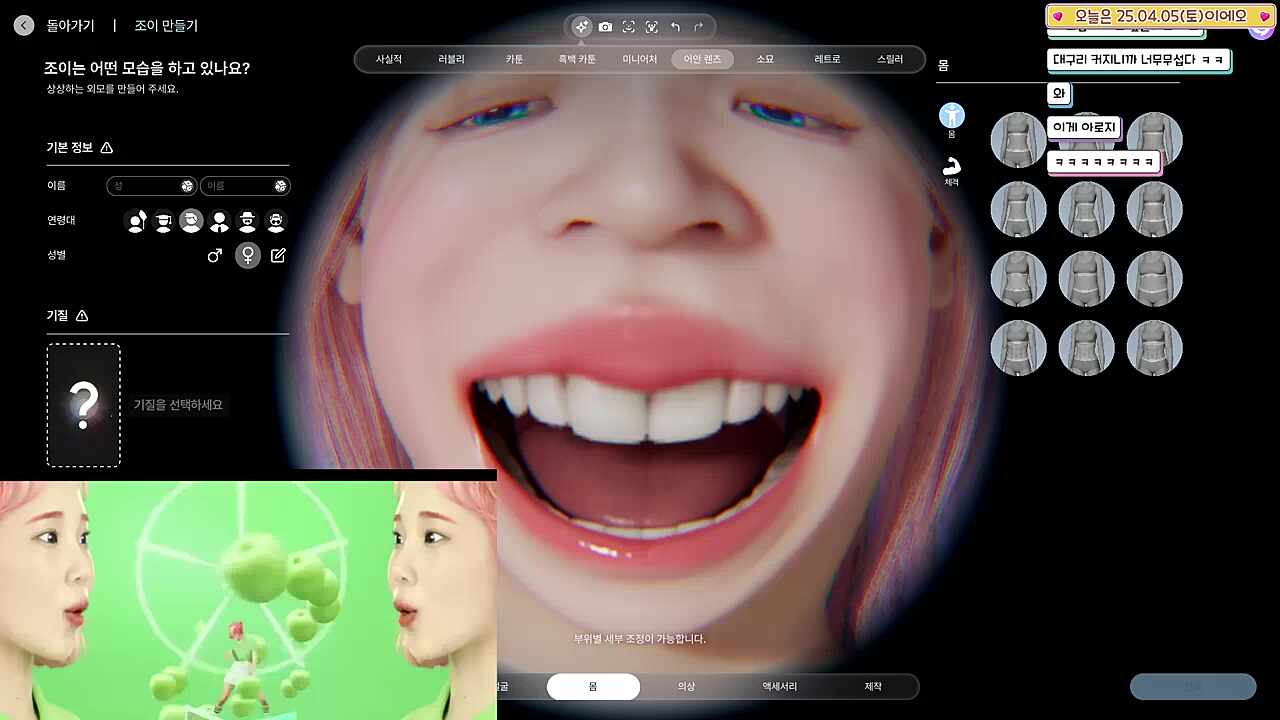1280x720 pixels.
Task: Click the greyed-out button at bottom right
Action: [1193, 687]
